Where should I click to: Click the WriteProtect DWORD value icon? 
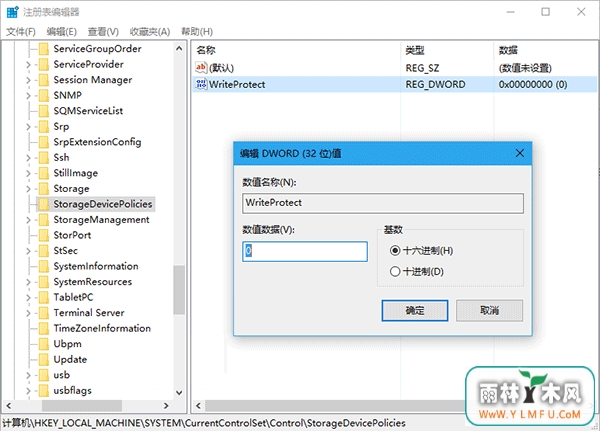tap(201, 84)
